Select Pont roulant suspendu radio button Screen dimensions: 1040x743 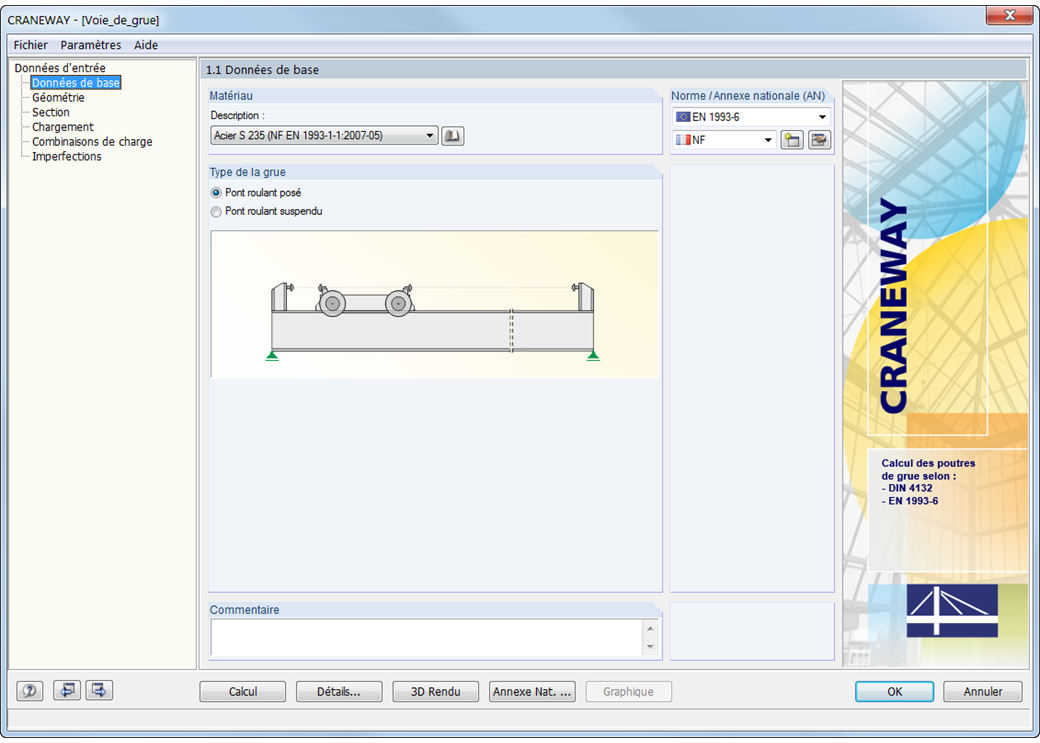216,212
